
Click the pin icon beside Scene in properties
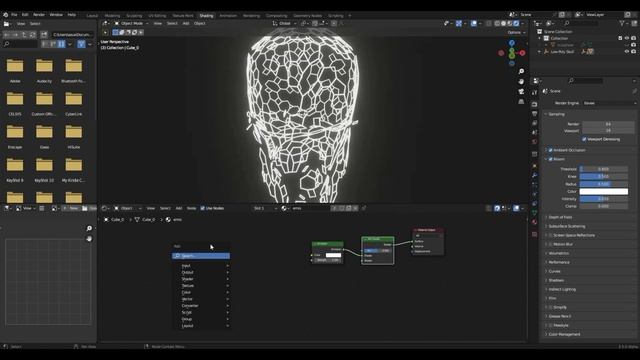[x=634, y=91]
